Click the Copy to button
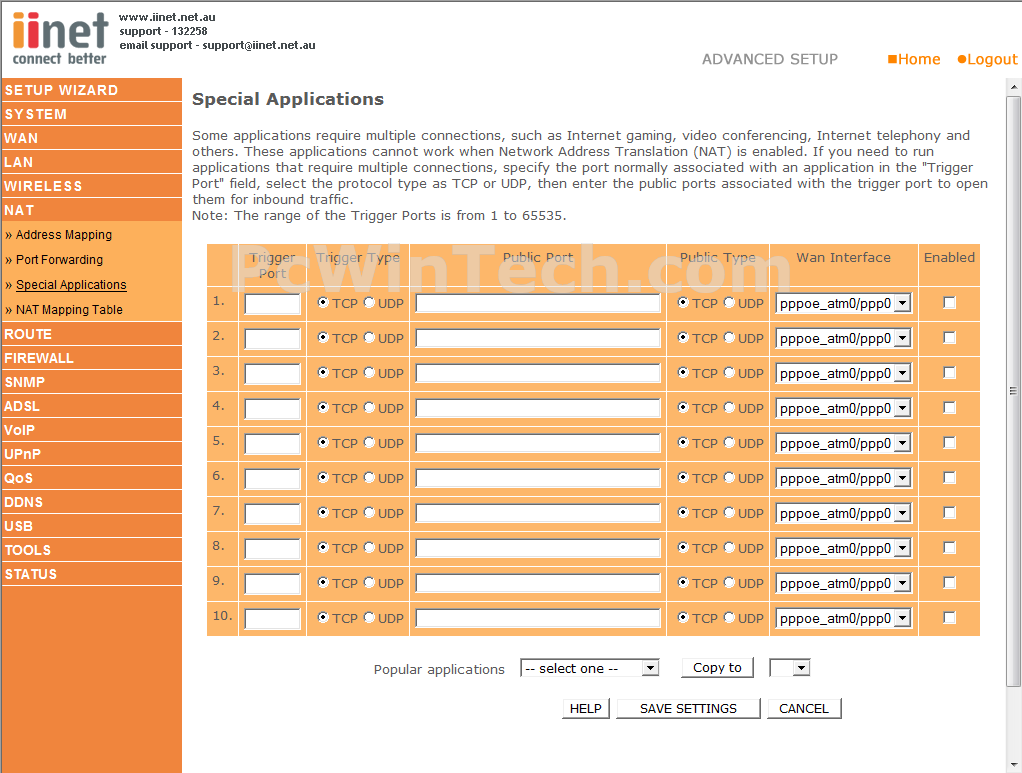1022x773 pixels. pos(717,667)
